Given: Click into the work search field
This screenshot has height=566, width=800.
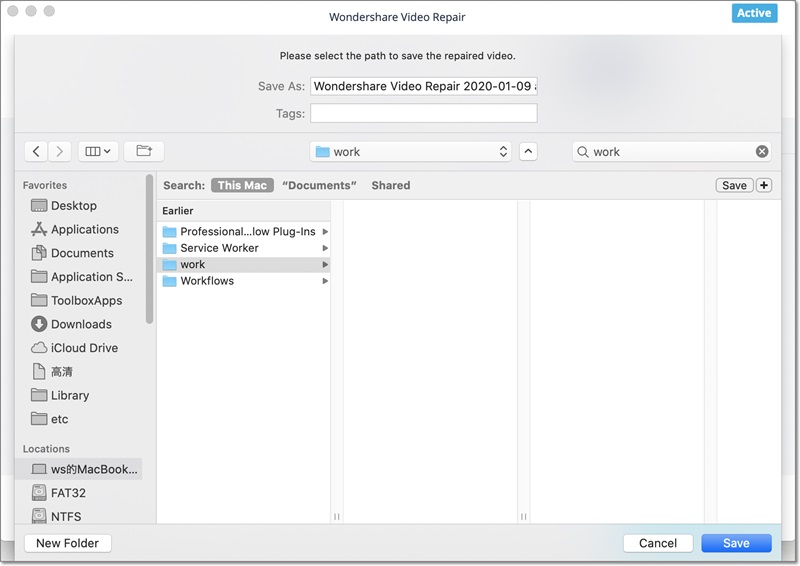Looking at the screenshot, I should tap(671, 152).
